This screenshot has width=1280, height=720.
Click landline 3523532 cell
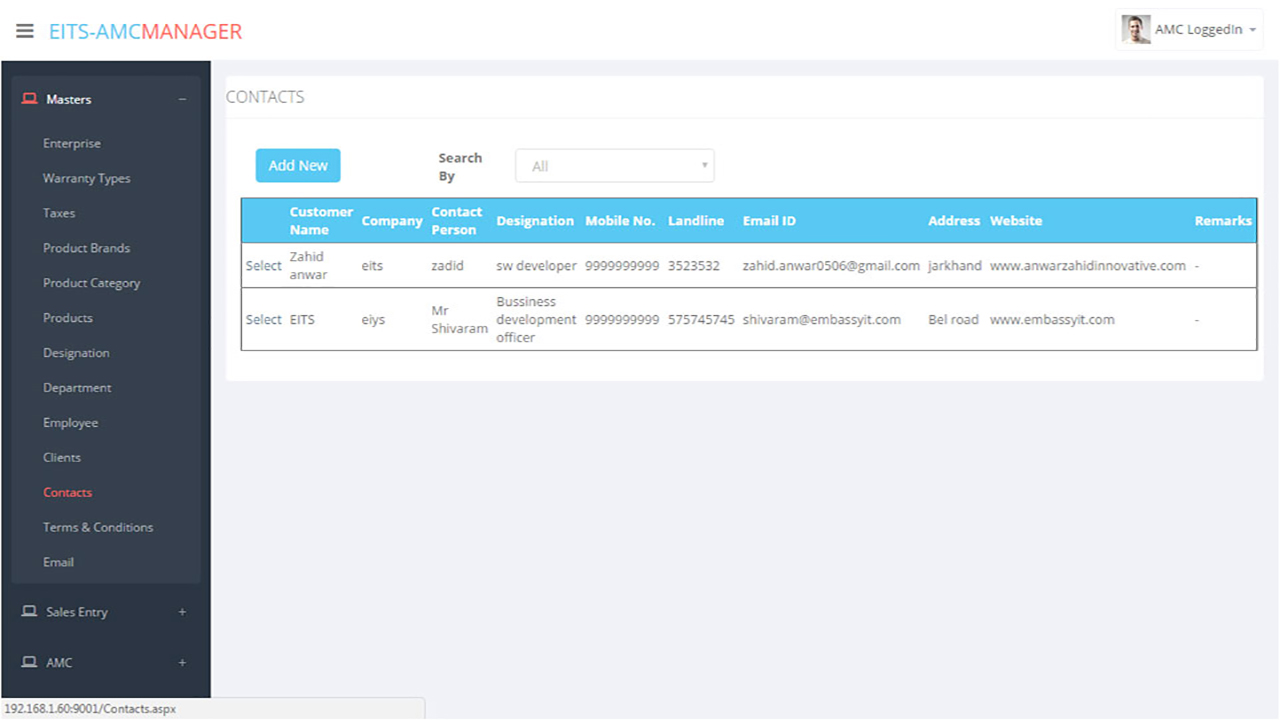pos(694,266)
